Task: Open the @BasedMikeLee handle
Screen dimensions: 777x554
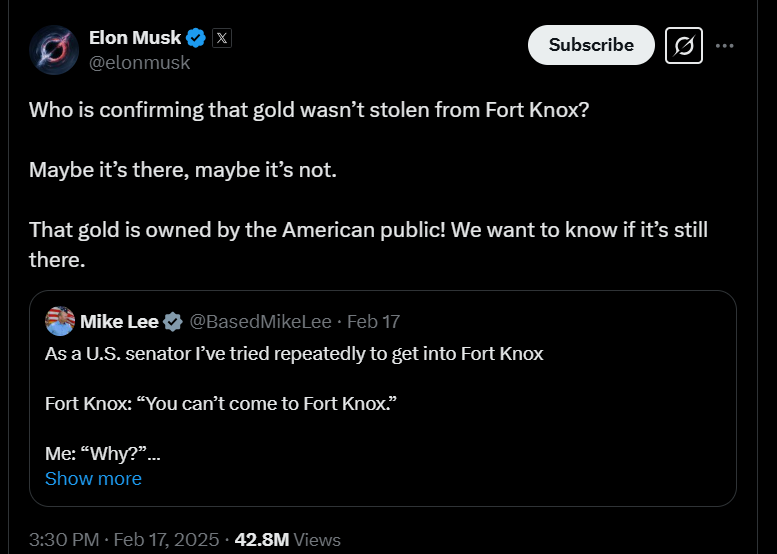Action: point(261,322)
